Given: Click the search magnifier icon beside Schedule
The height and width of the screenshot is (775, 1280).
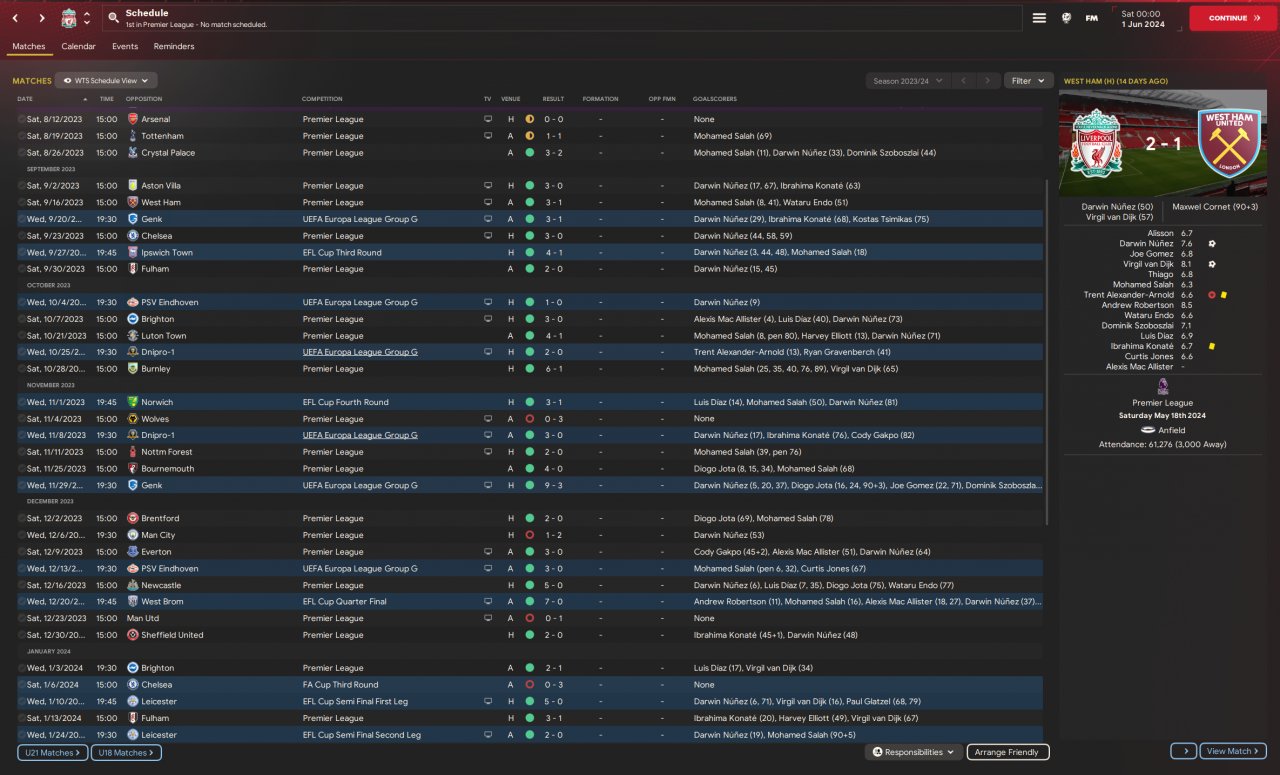Looking at the screenshot, I should 114,18.
